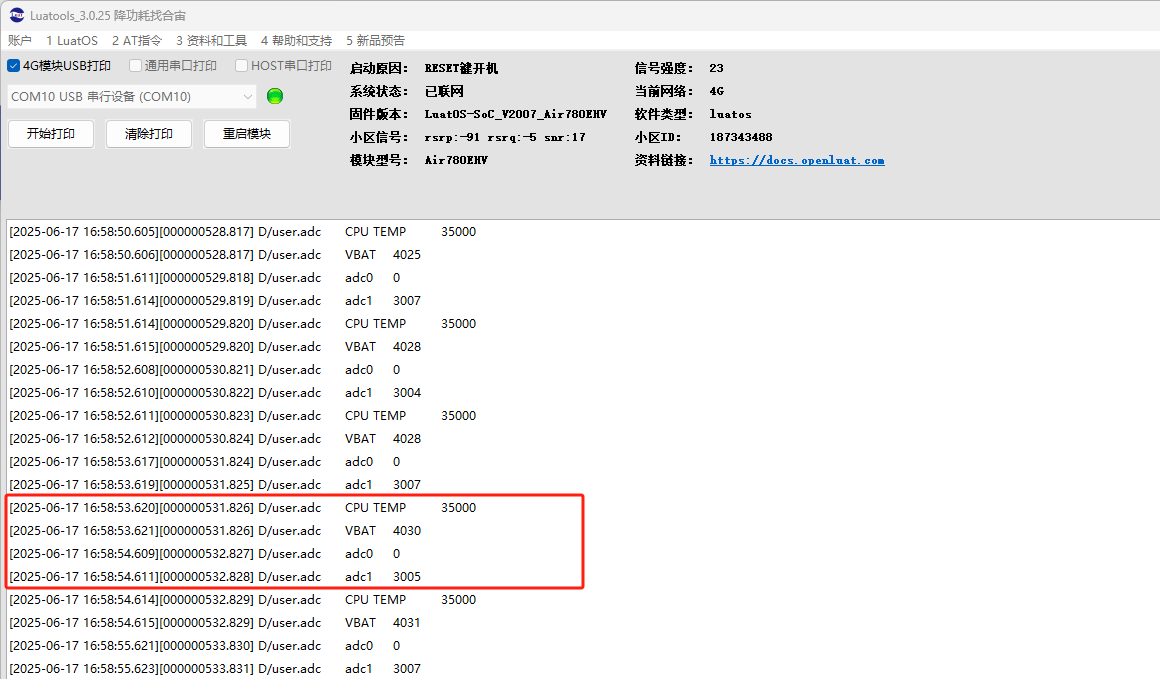The height and width of the screenshot is (679, 1160).
Task: Click the Luatools logo in title bar
Action: tap(15, 15)
